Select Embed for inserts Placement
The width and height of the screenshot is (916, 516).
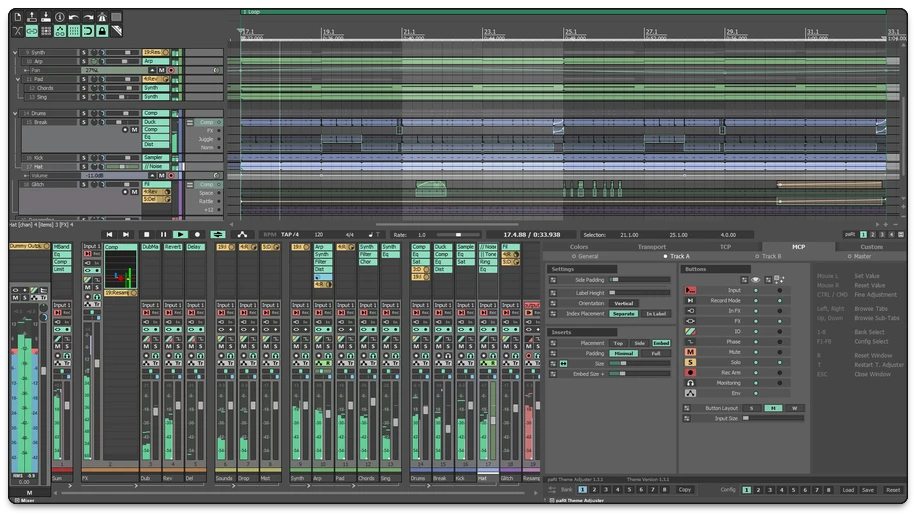[661, 342]
